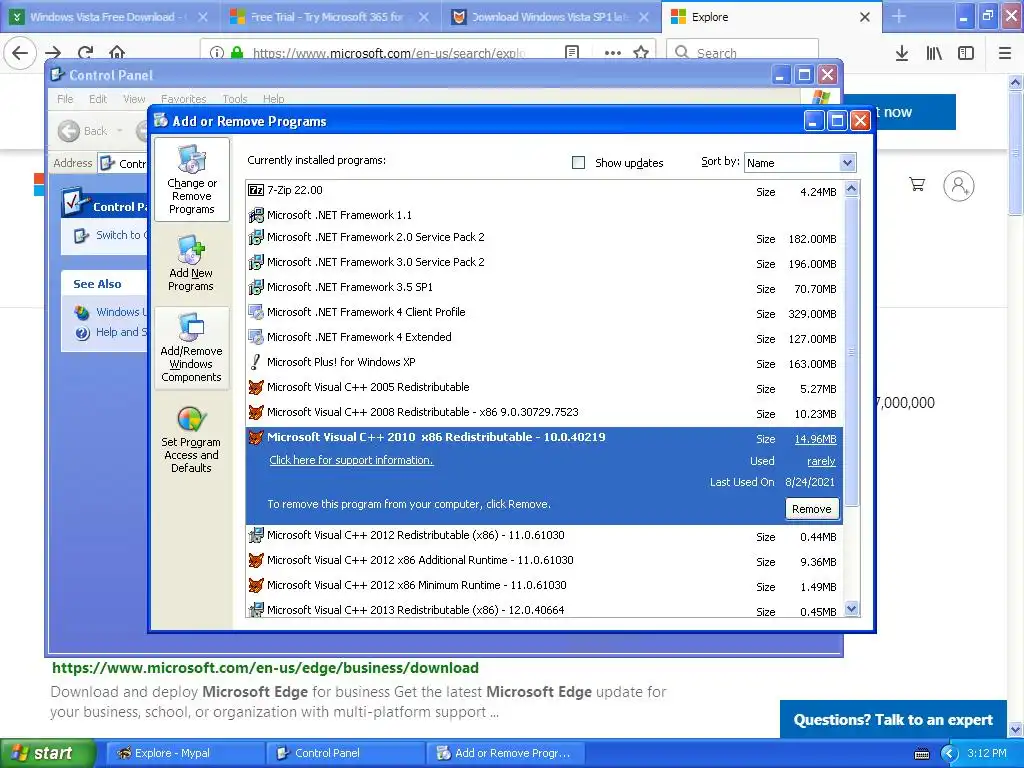This screenshot has height=768, width=1024.
Task: Open Tools menu in Control Panel
Action: 234,99
